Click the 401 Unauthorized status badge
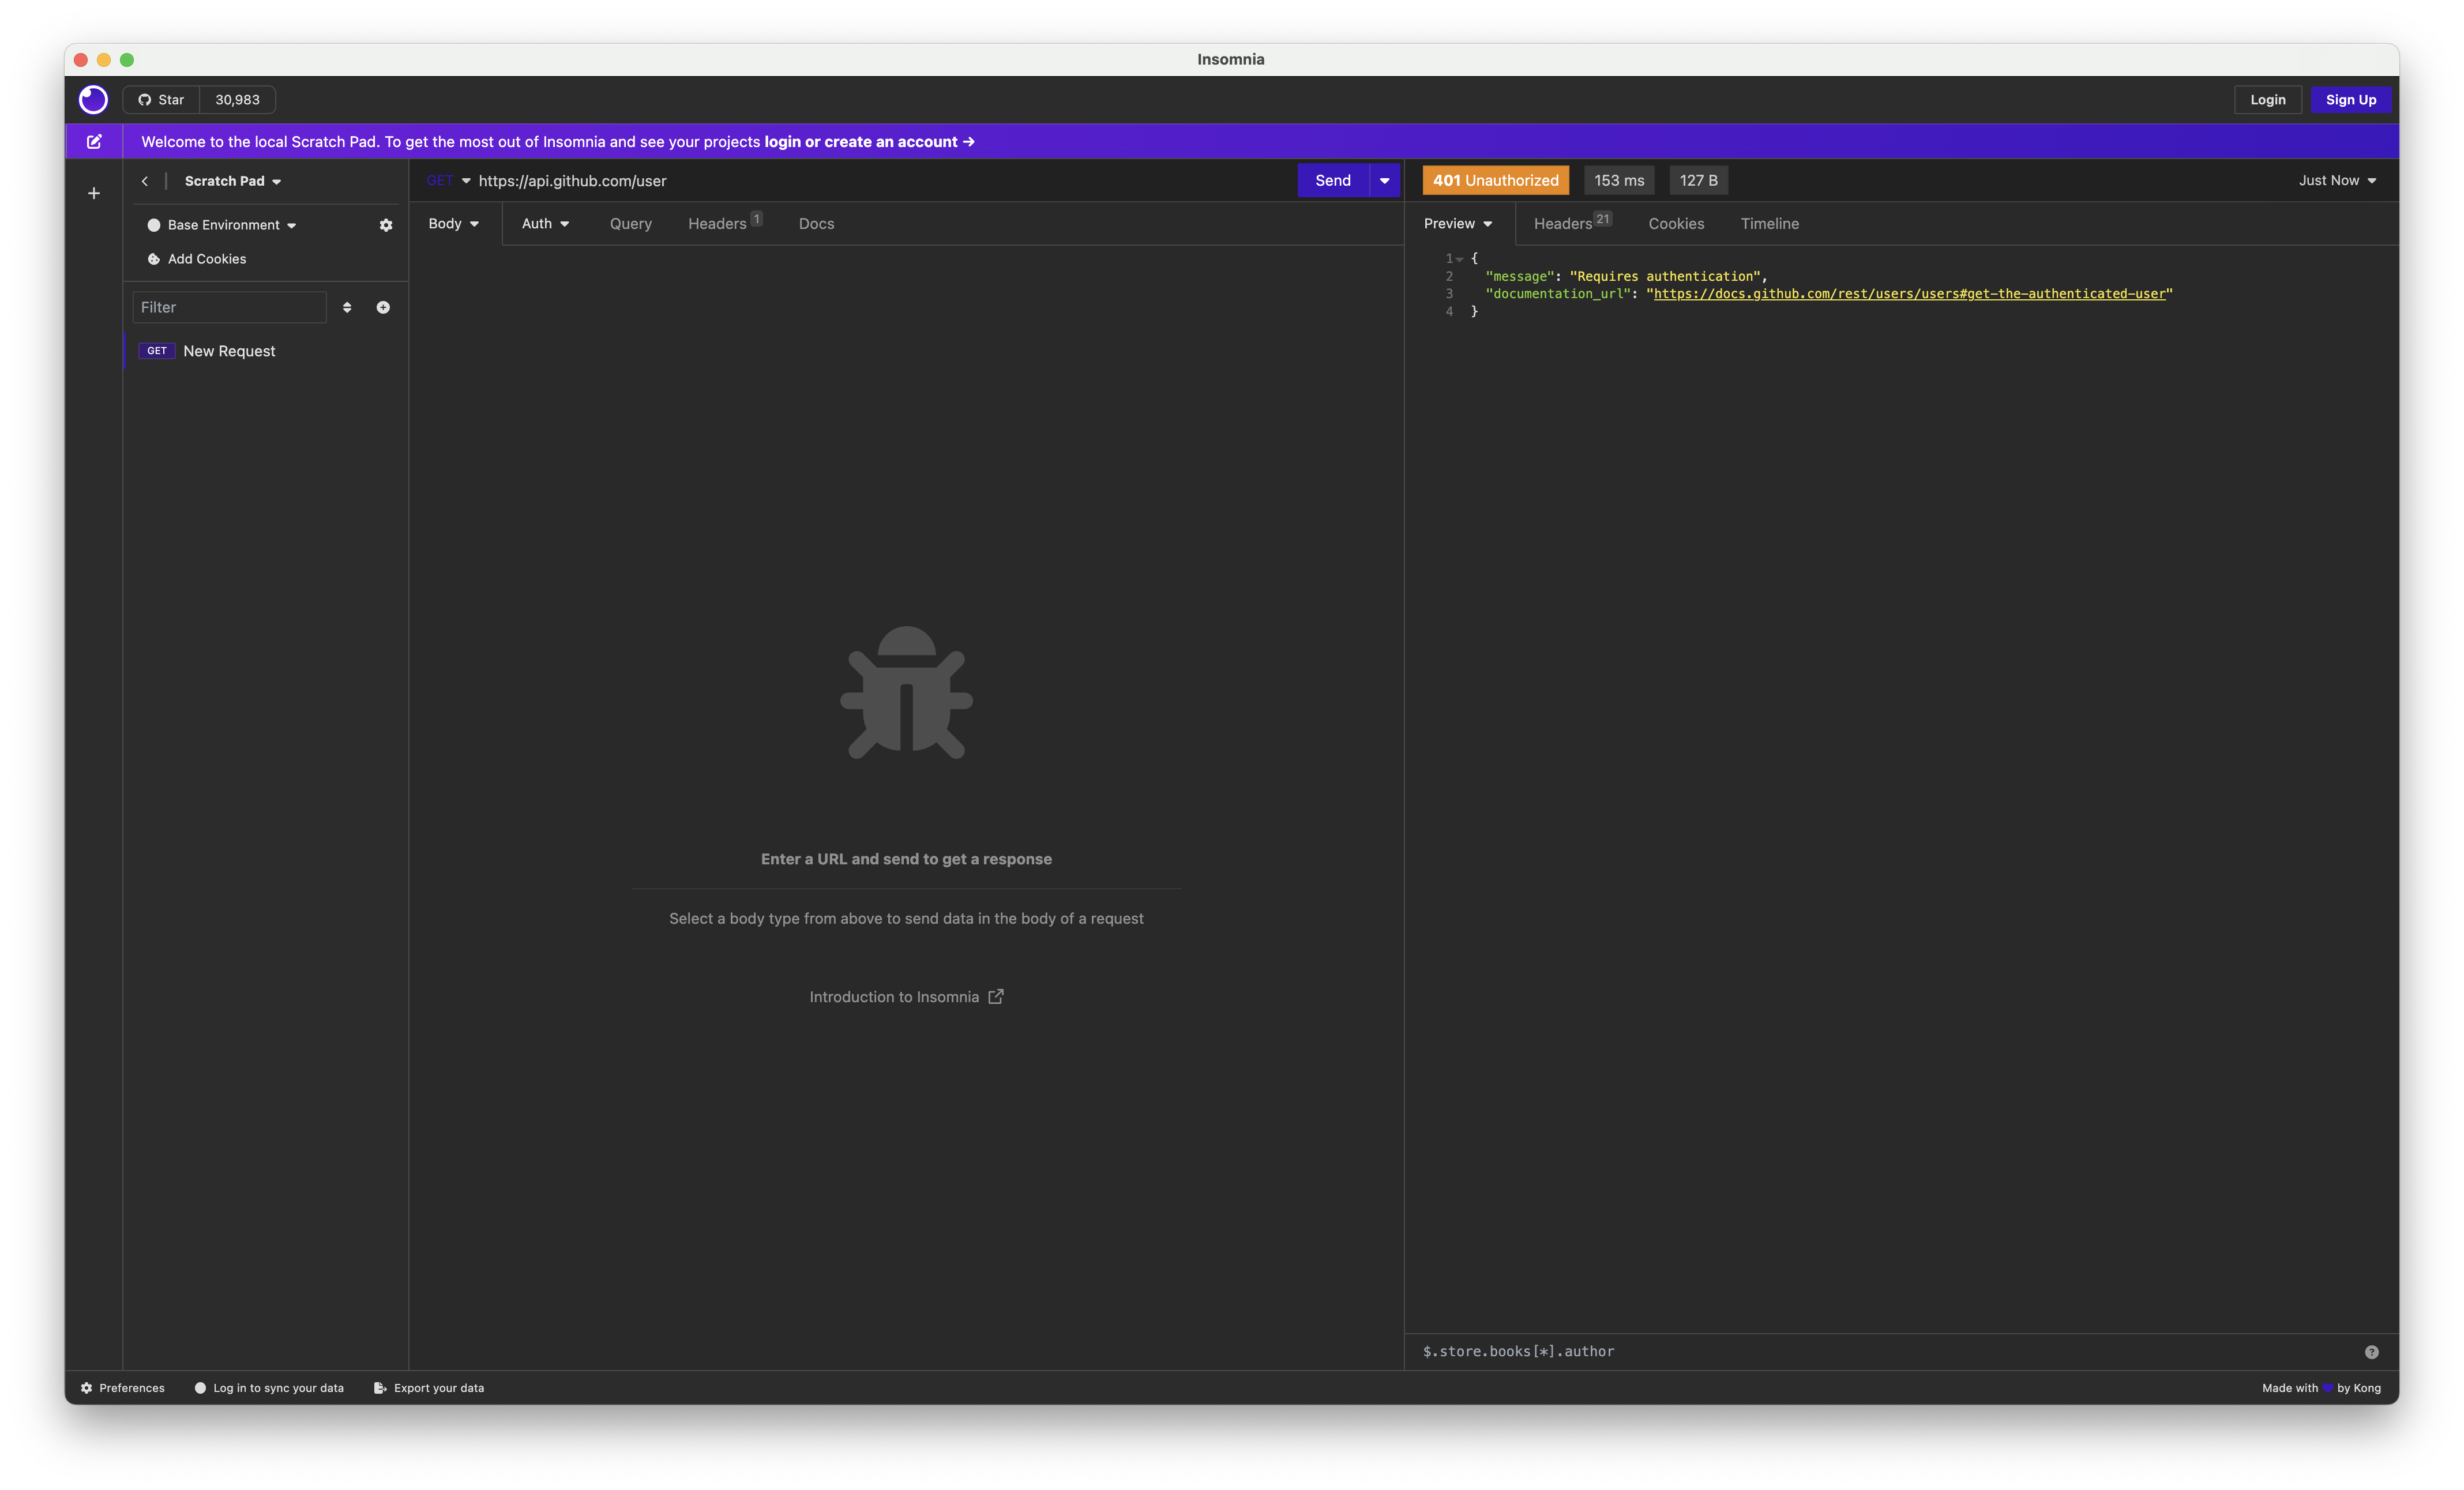This screenshot has width=2464, height=1490. click(x=1495, y=180)
